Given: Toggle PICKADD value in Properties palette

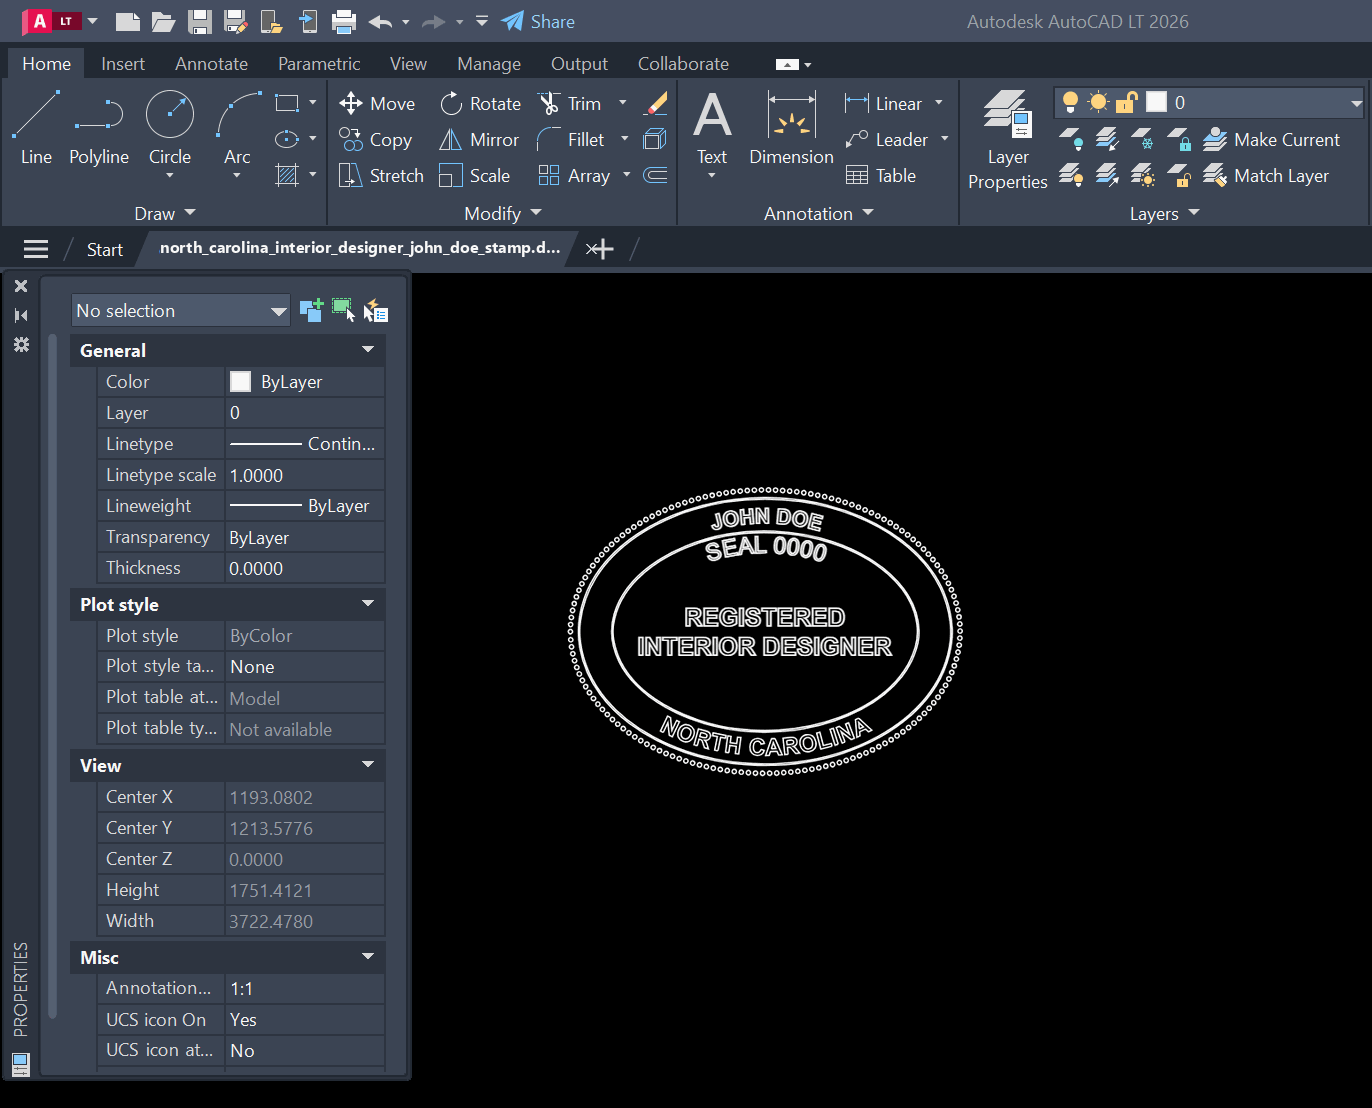Looking at the screenshot, I should point(311,310).
